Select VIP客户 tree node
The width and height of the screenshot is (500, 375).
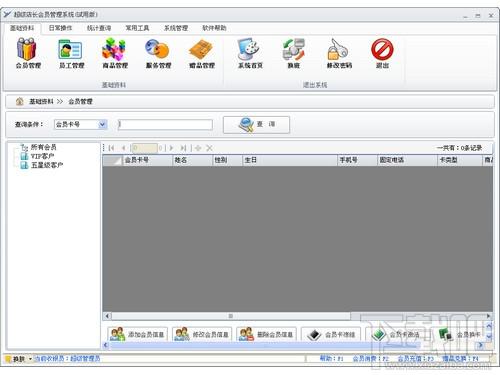tap(42, 156)
